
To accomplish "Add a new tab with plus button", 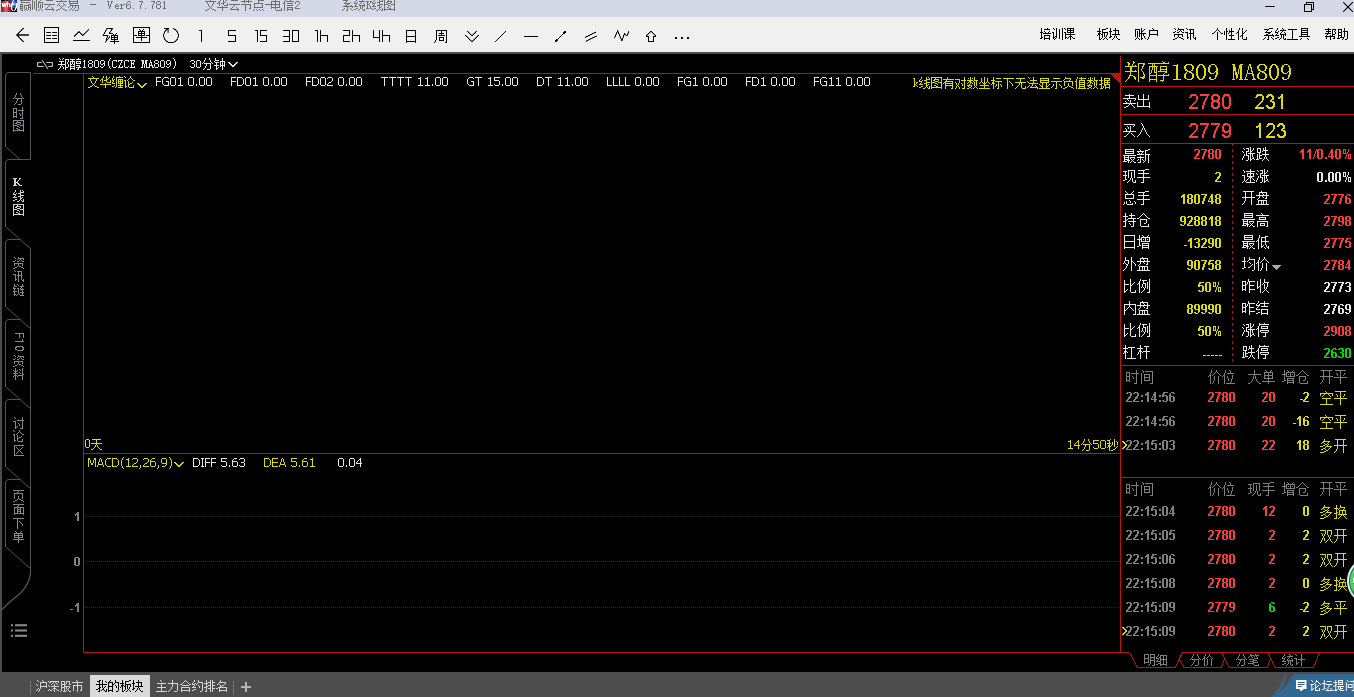I will click(246, 687).
